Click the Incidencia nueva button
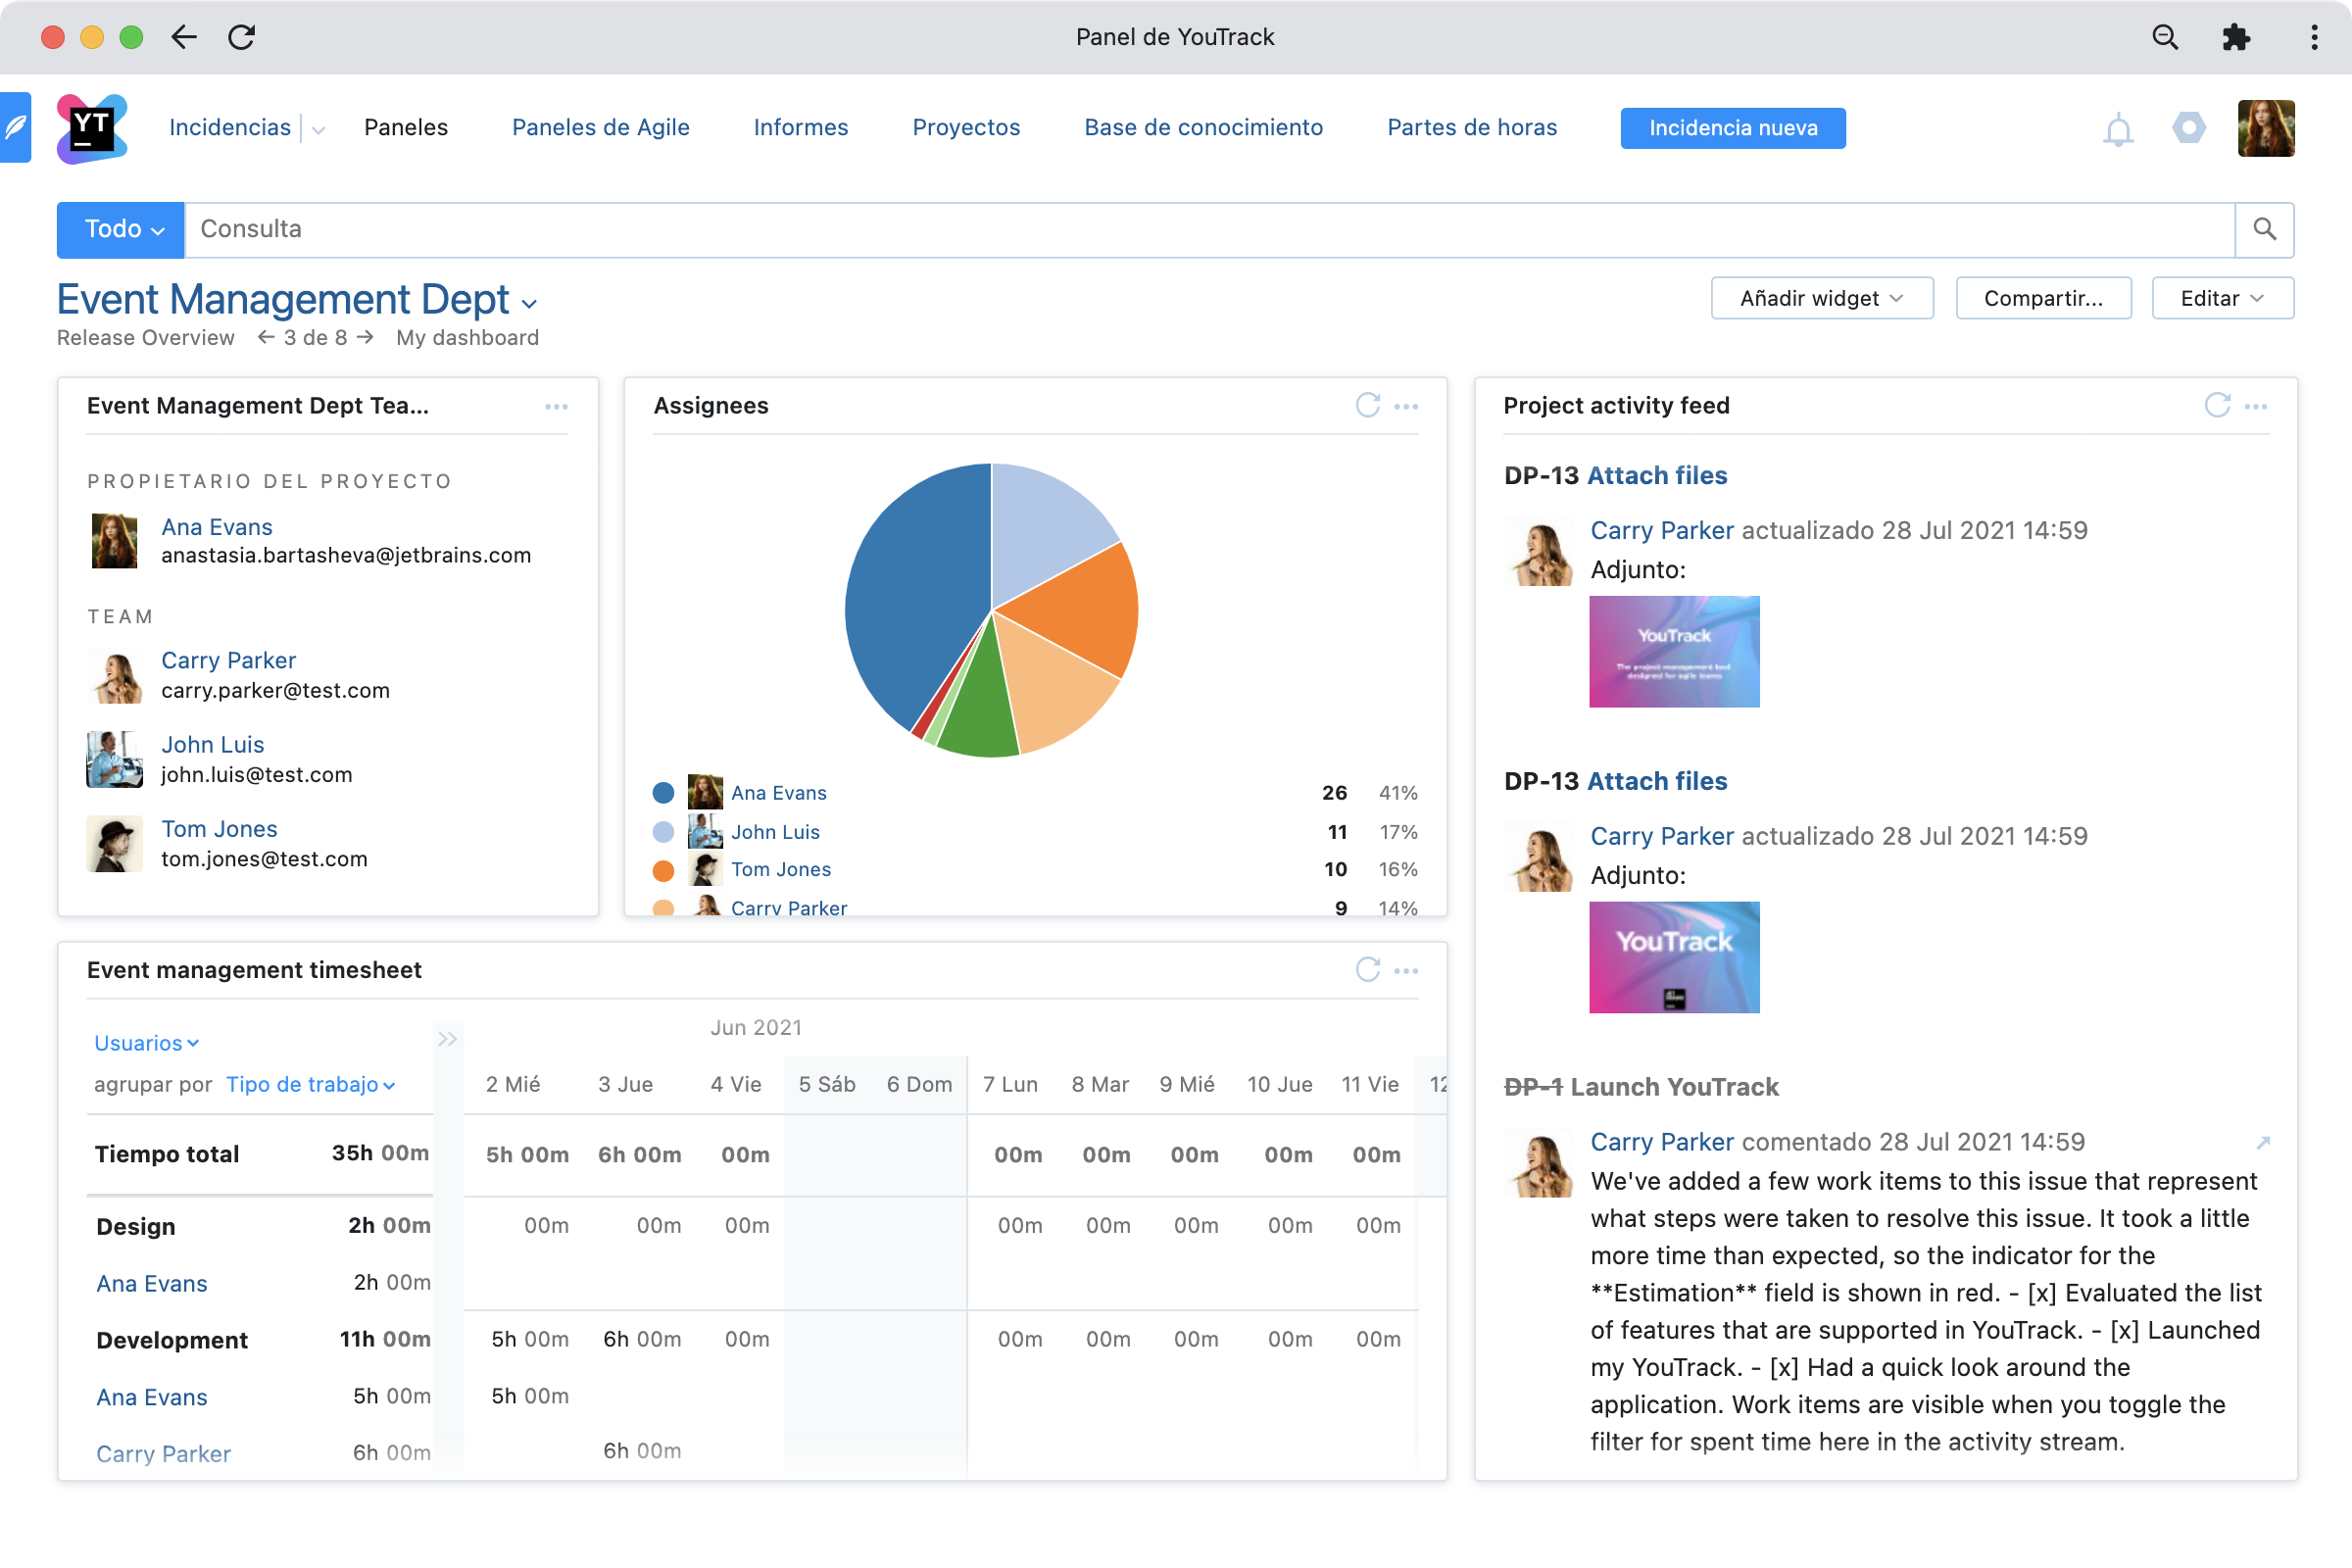Image resolution: width=2352 pixels, height=1568 pixels. click(1733, 127)
